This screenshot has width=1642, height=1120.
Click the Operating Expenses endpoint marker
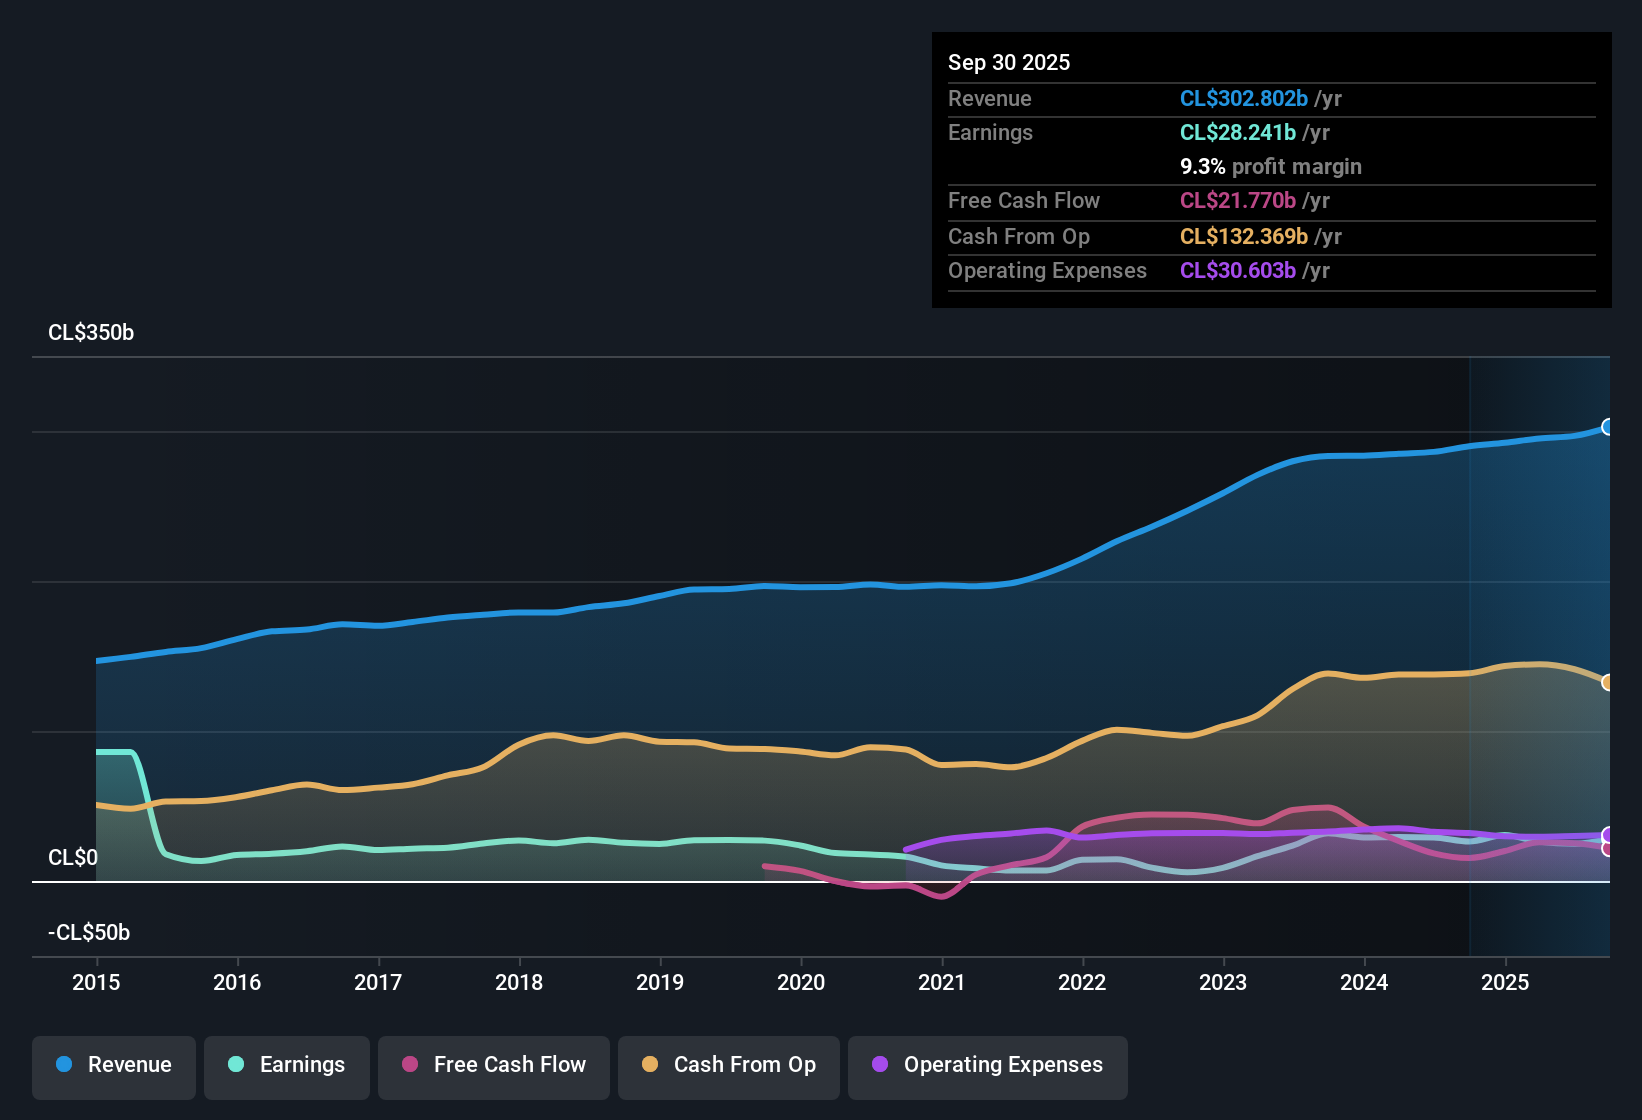click(1608, 834)
